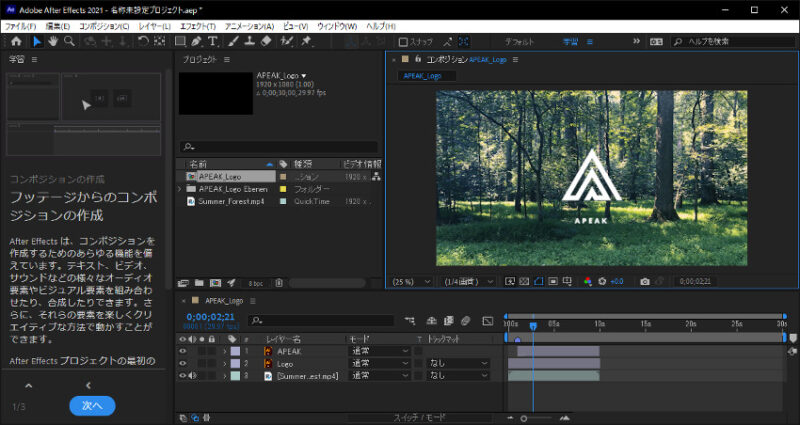Open the 編集(E) menu

pos(58,26)
